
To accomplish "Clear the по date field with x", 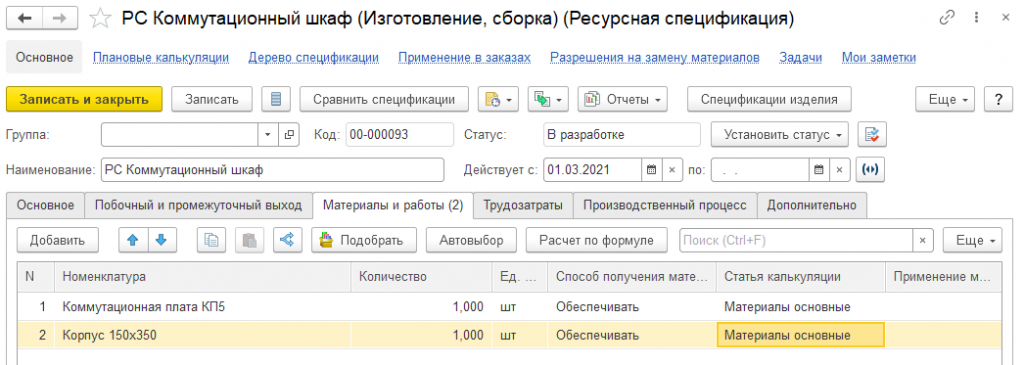I will click(840, 170).
